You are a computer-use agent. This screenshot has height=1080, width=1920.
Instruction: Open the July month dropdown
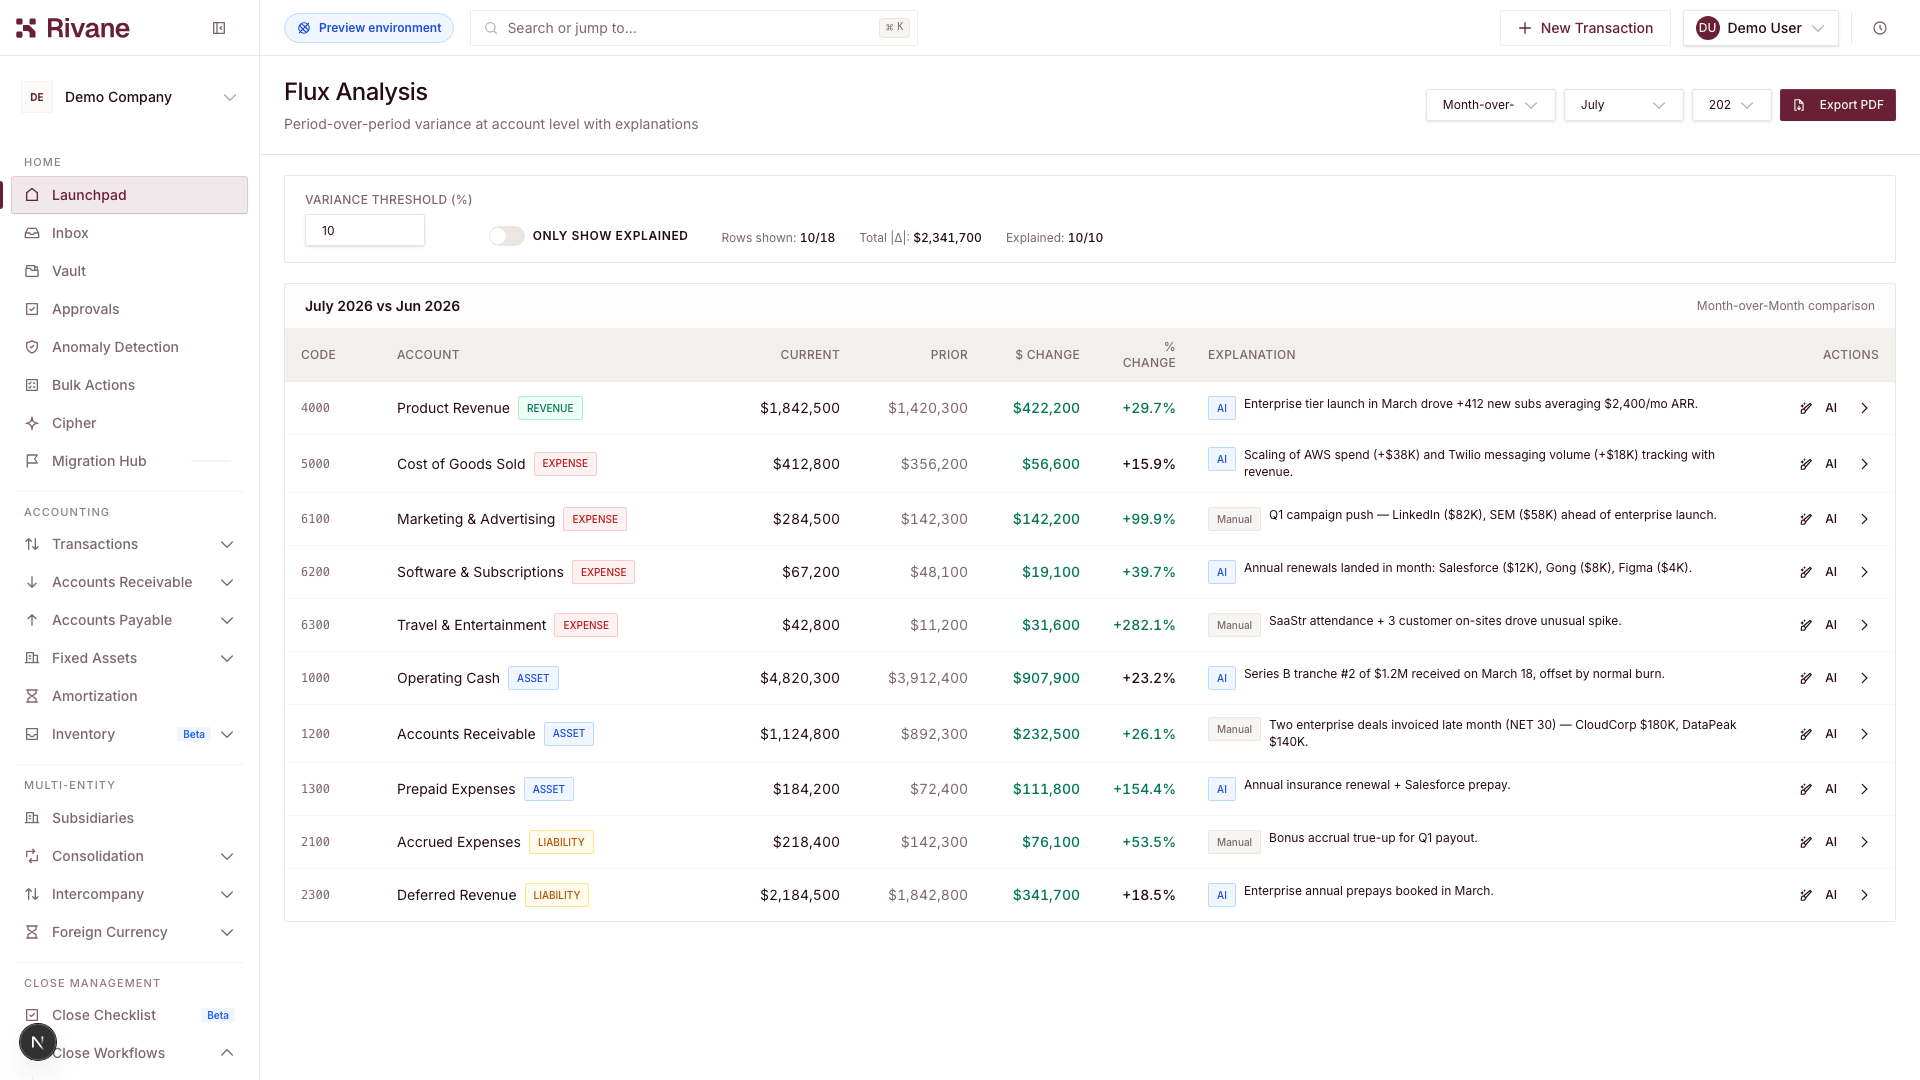click(1623, 105)
